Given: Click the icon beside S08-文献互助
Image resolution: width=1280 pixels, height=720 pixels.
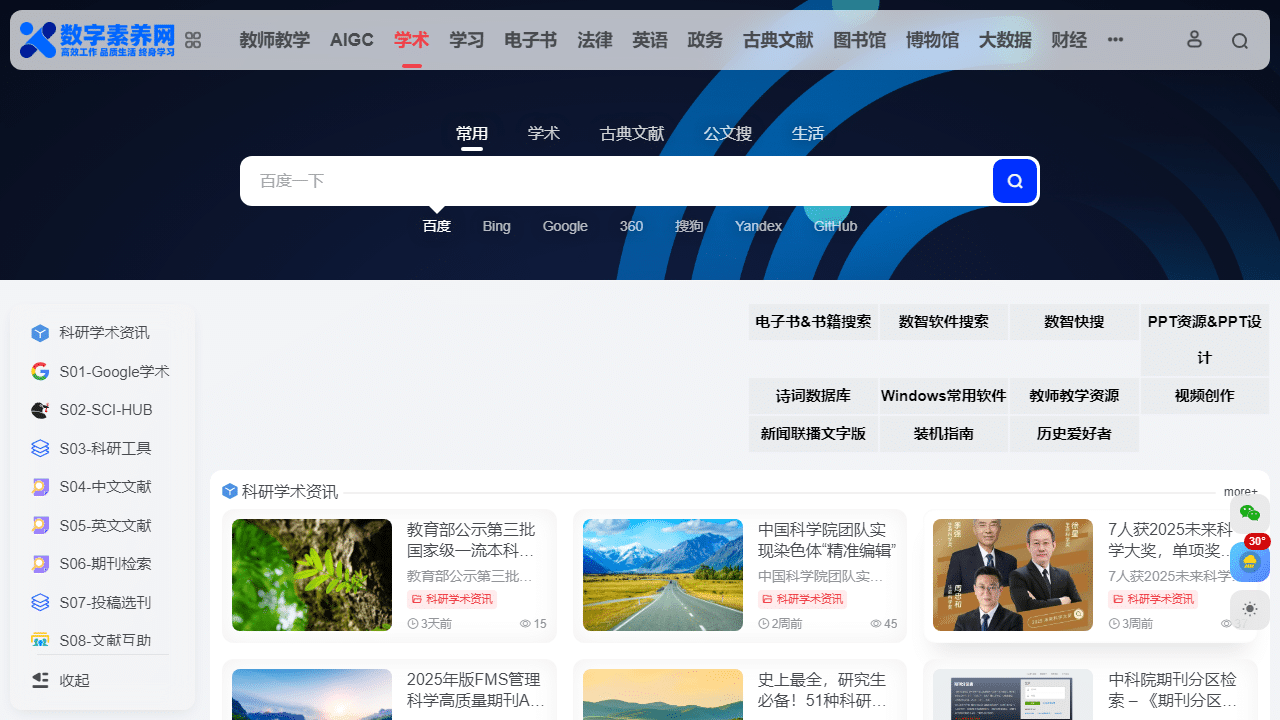Looking at the screenshot, I should coord(40,640).
